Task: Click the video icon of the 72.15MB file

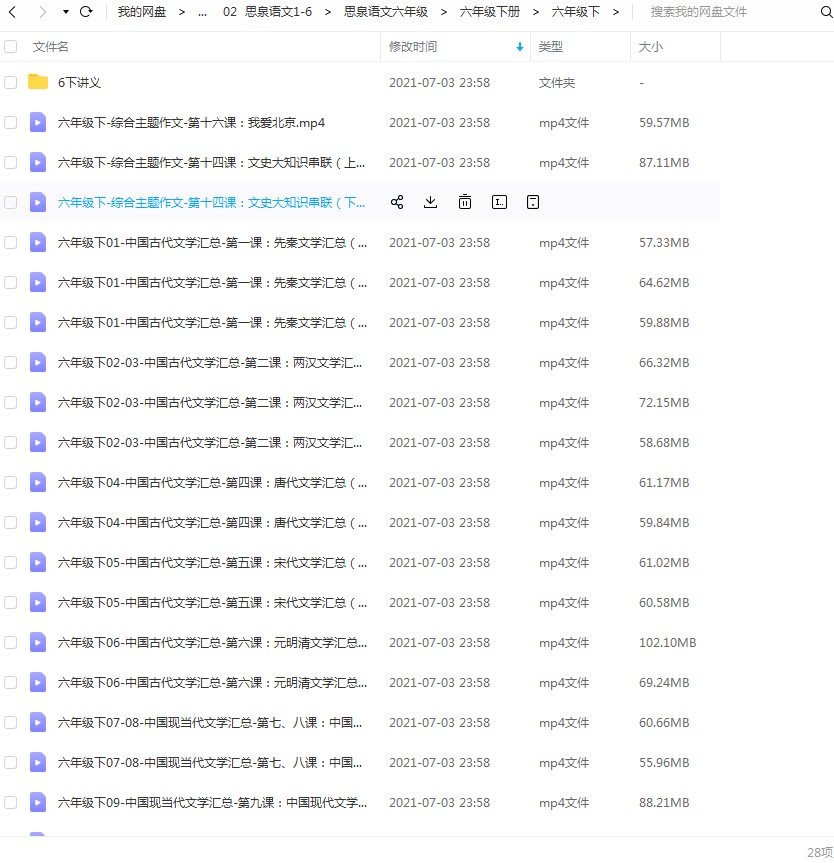Action: [x=38, y=402]
